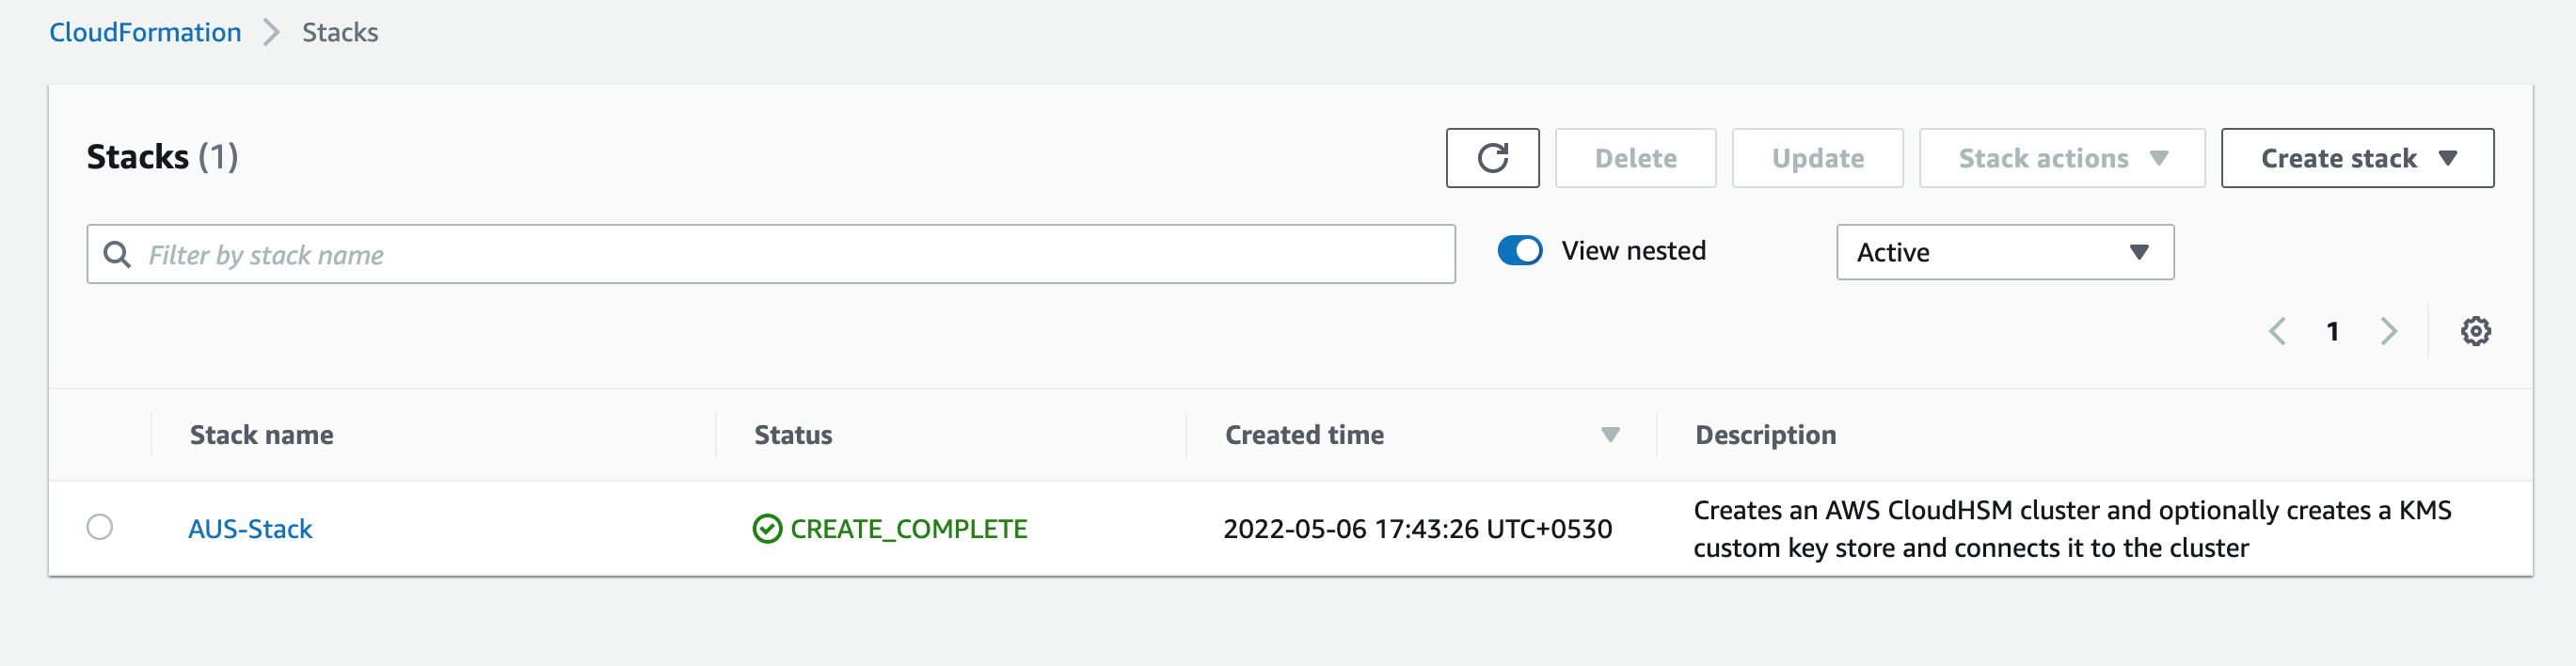2576x666 pixels.
Task: Select the Status column header
Action: (x=792, y=434)
